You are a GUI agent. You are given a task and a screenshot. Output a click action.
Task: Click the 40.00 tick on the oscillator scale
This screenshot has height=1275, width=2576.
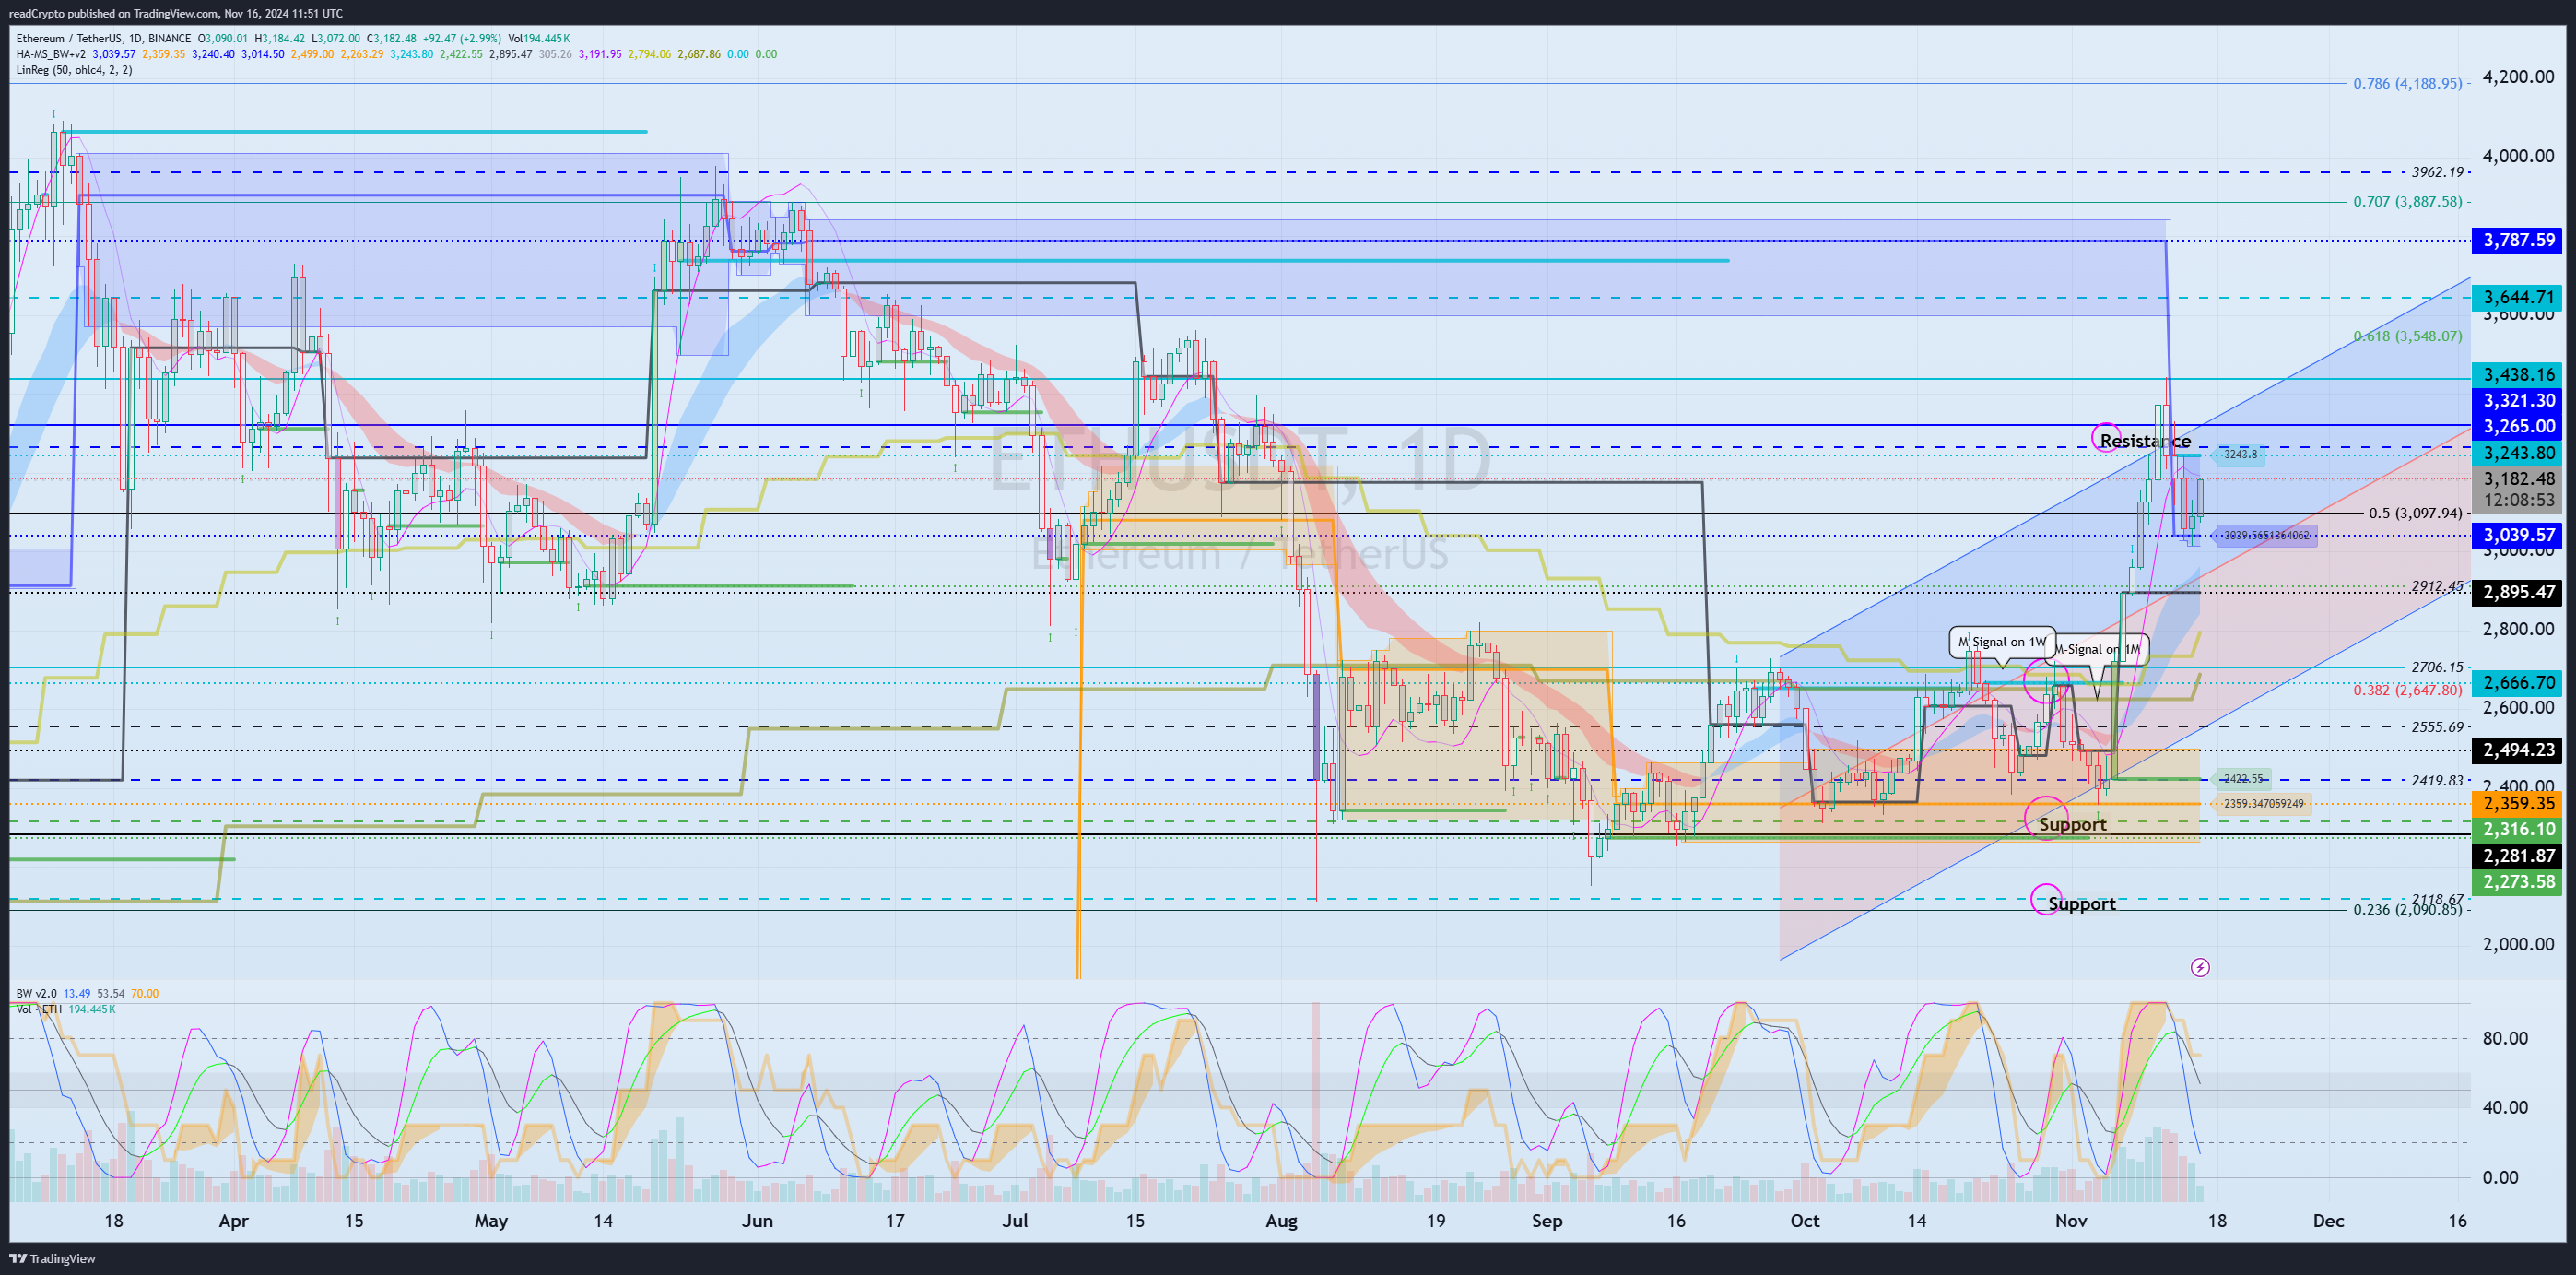coord(2505,1107)
